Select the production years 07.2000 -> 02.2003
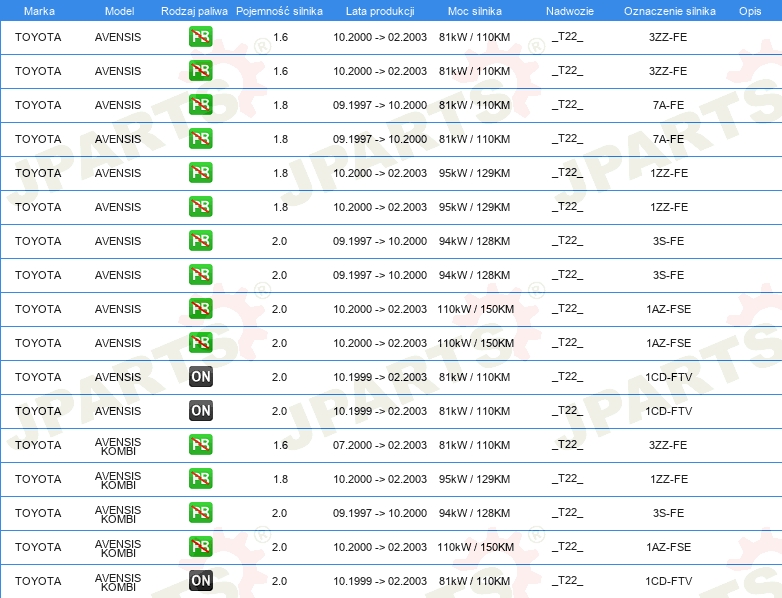 coord(380,445)
